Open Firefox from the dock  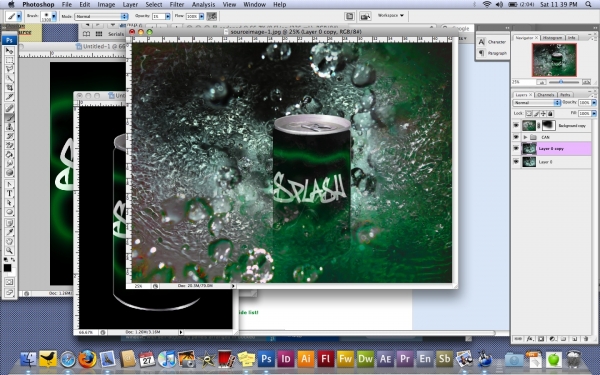coord(88,359)
